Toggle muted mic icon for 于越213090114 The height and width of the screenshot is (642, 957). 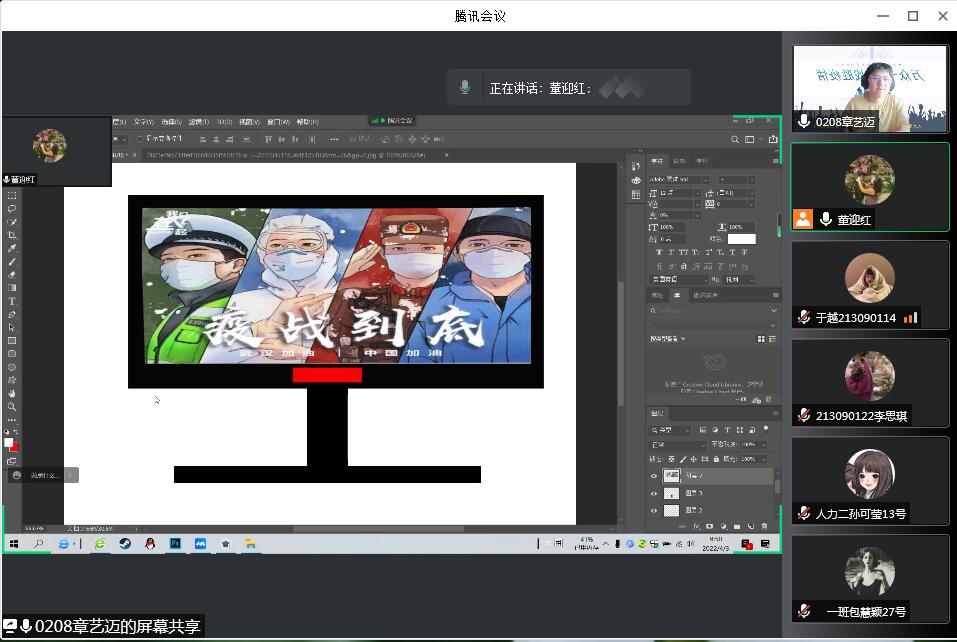pos(804,317)
